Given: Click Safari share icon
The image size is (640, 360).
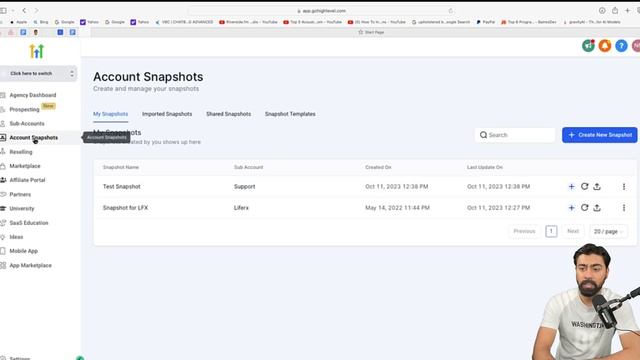Looking at the screenshot, I should click(615, 11).
